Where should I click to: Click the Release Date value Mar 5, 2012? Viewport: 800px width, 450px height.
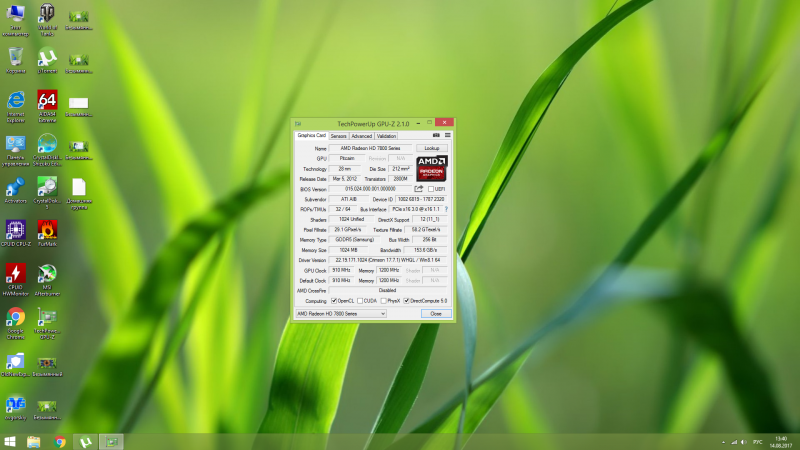345,179
